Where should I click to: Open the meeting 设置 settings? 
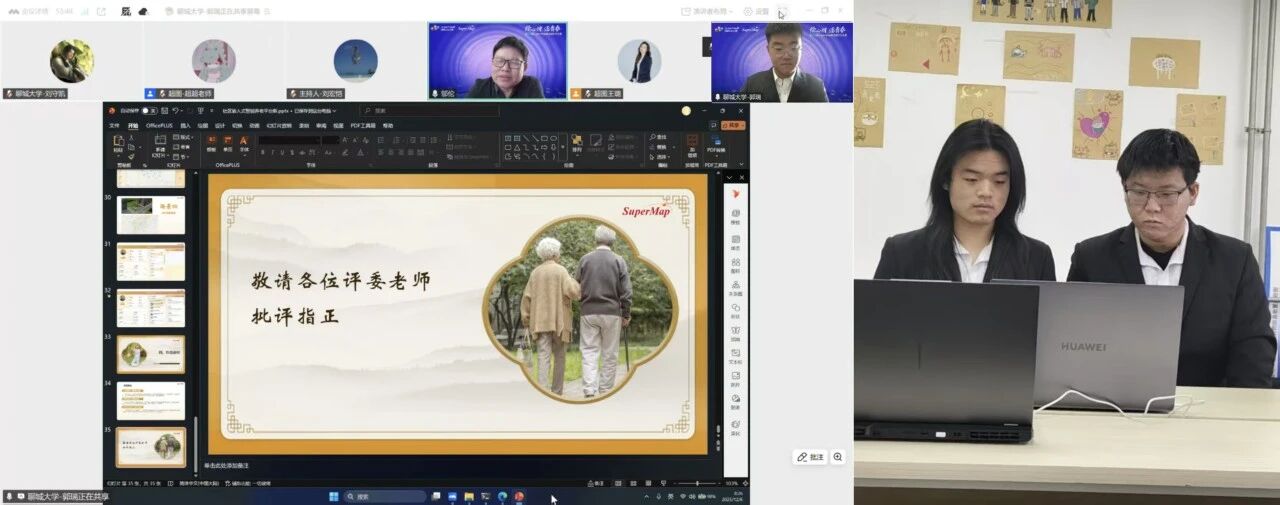tap(756, 11)
